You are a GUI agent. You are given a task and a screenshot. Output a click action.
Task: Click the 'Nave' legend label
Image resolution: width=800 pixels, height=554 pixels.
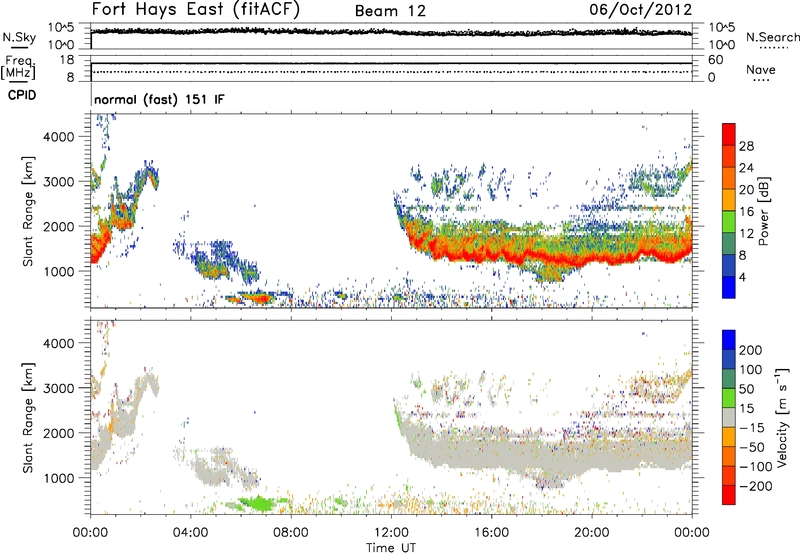(x=761, y=69)
